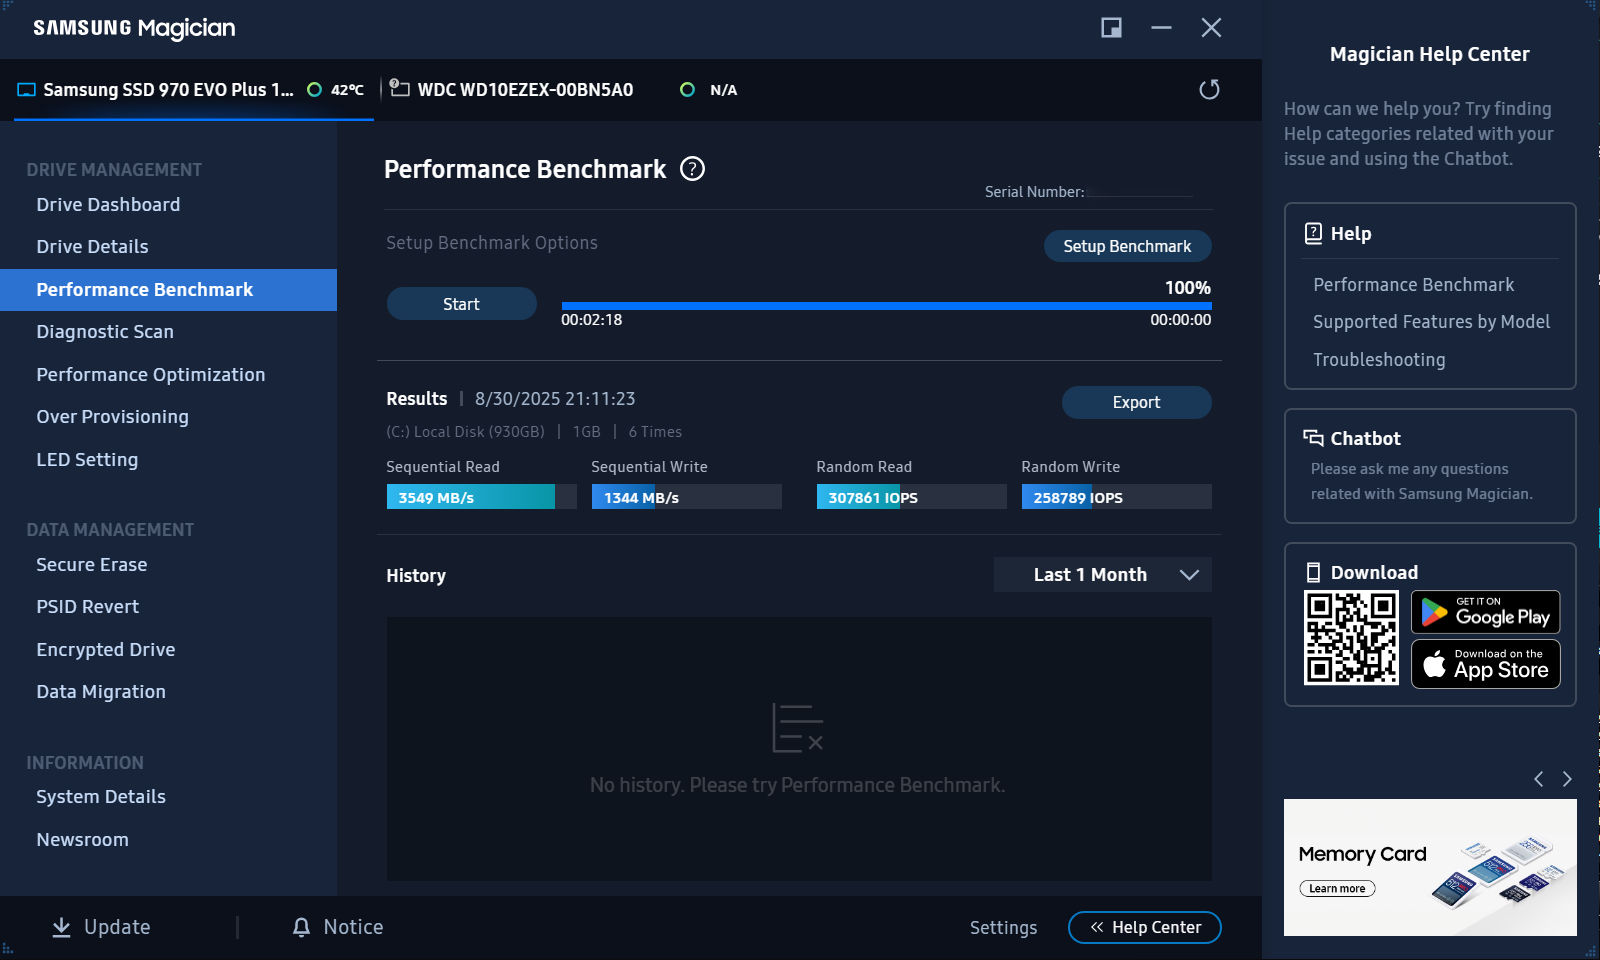Open the Chatbot card
This screenshot has width=1600, height=960.
[x=1430, y=466]
